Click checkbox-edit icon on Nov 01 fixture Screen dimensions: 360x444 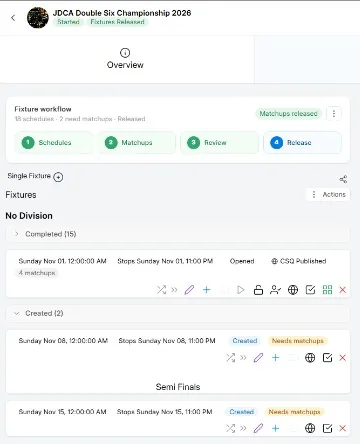click(x=310, y=290)
